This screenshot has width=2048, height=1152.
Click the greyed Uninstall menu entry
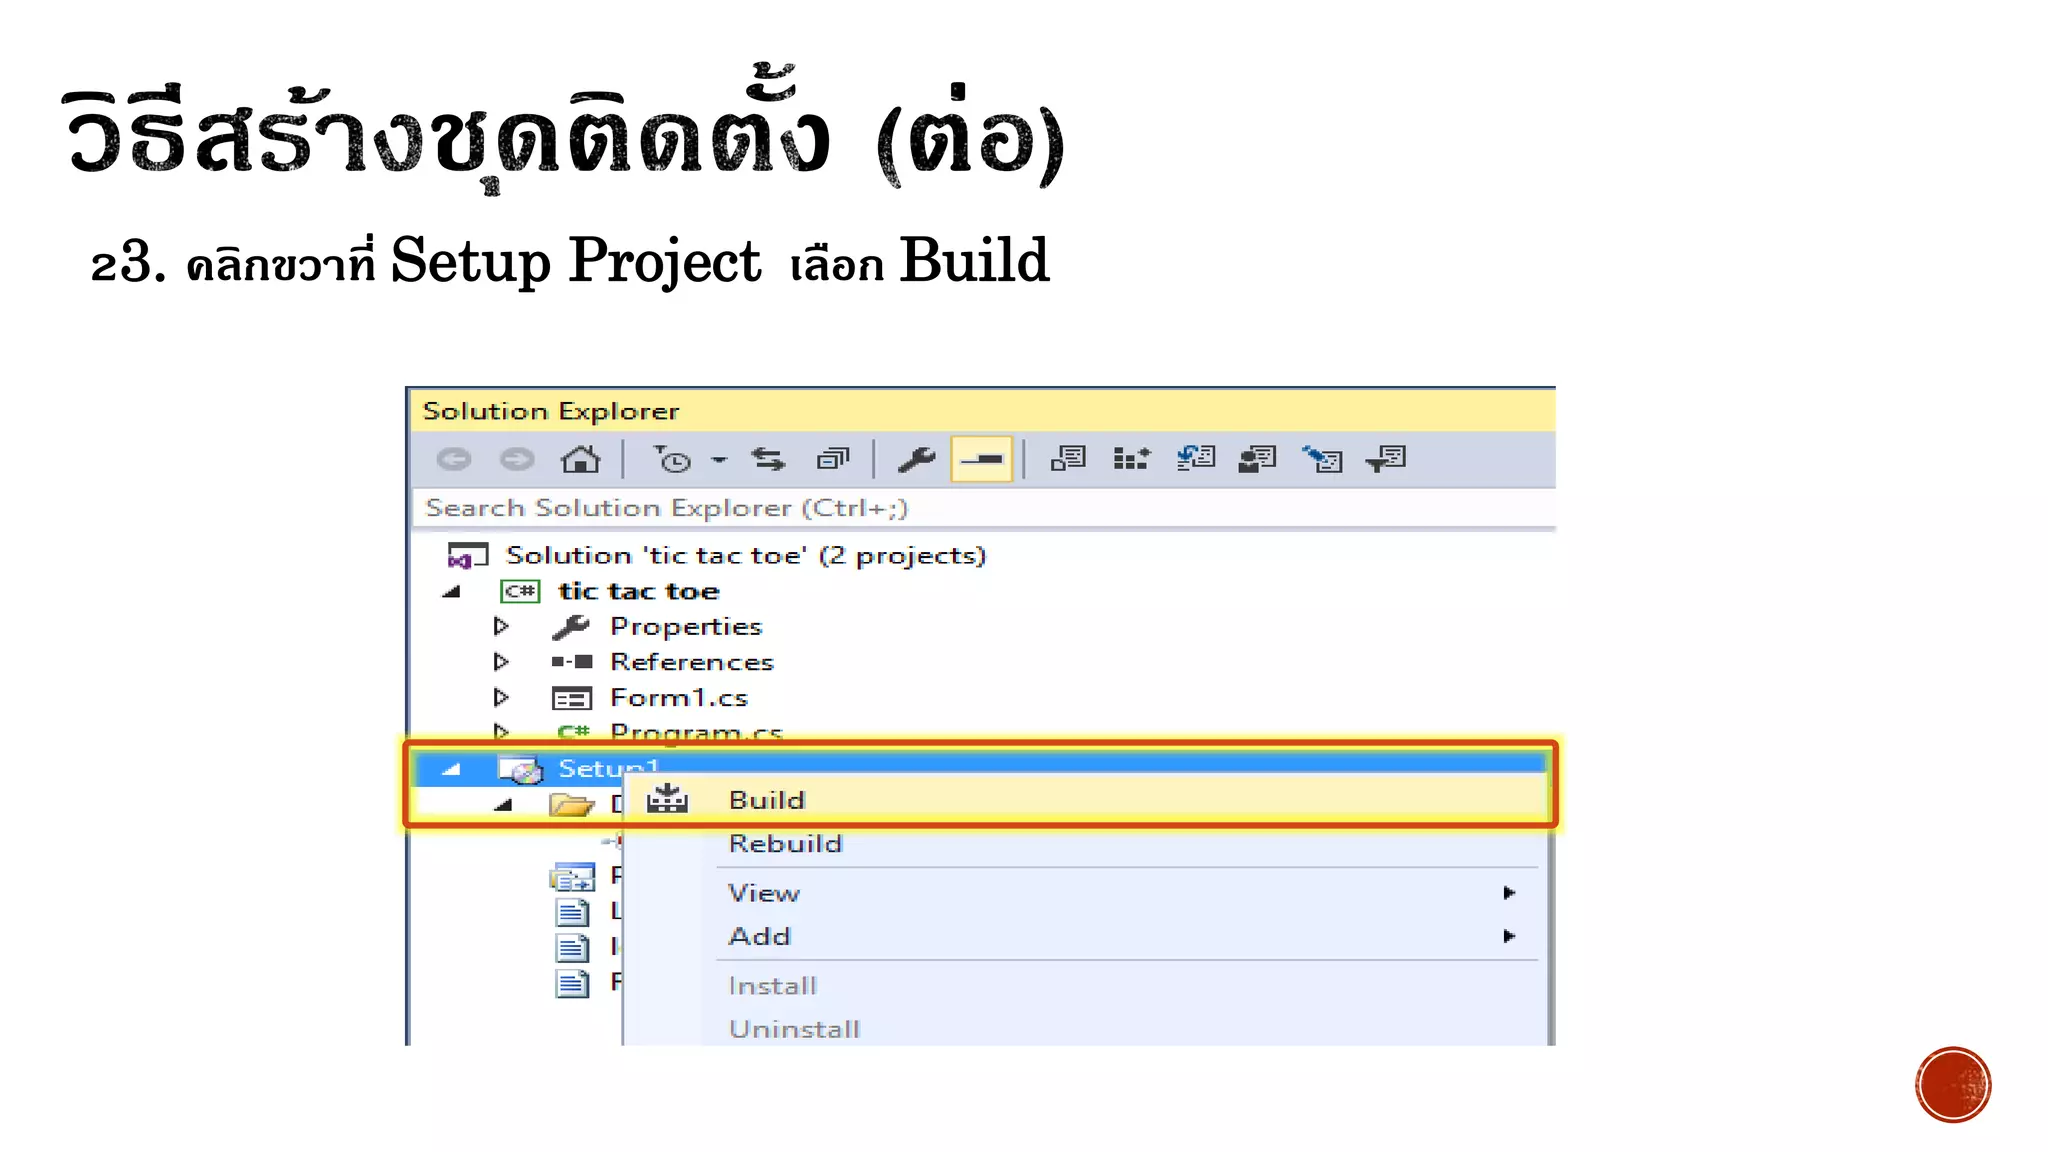pos(794,1029)
